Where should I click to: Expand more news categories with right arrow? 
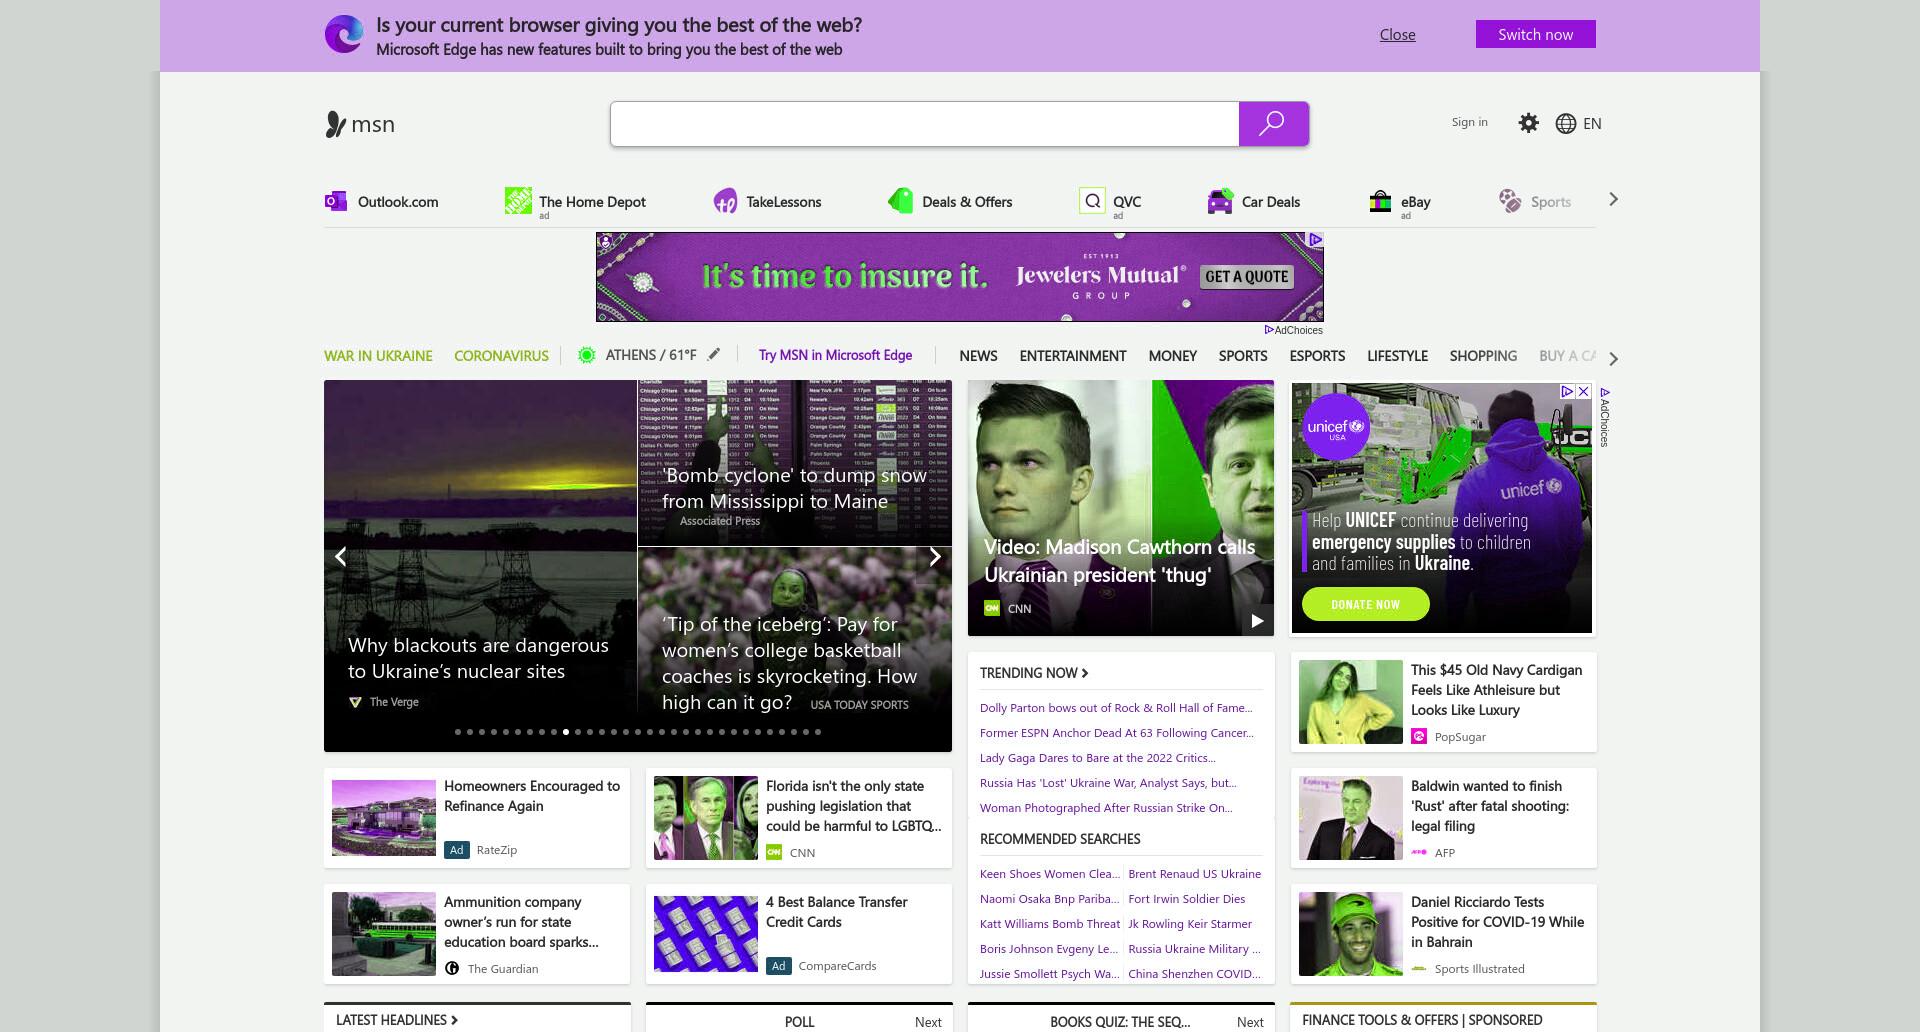click(x=1613, y=359)
